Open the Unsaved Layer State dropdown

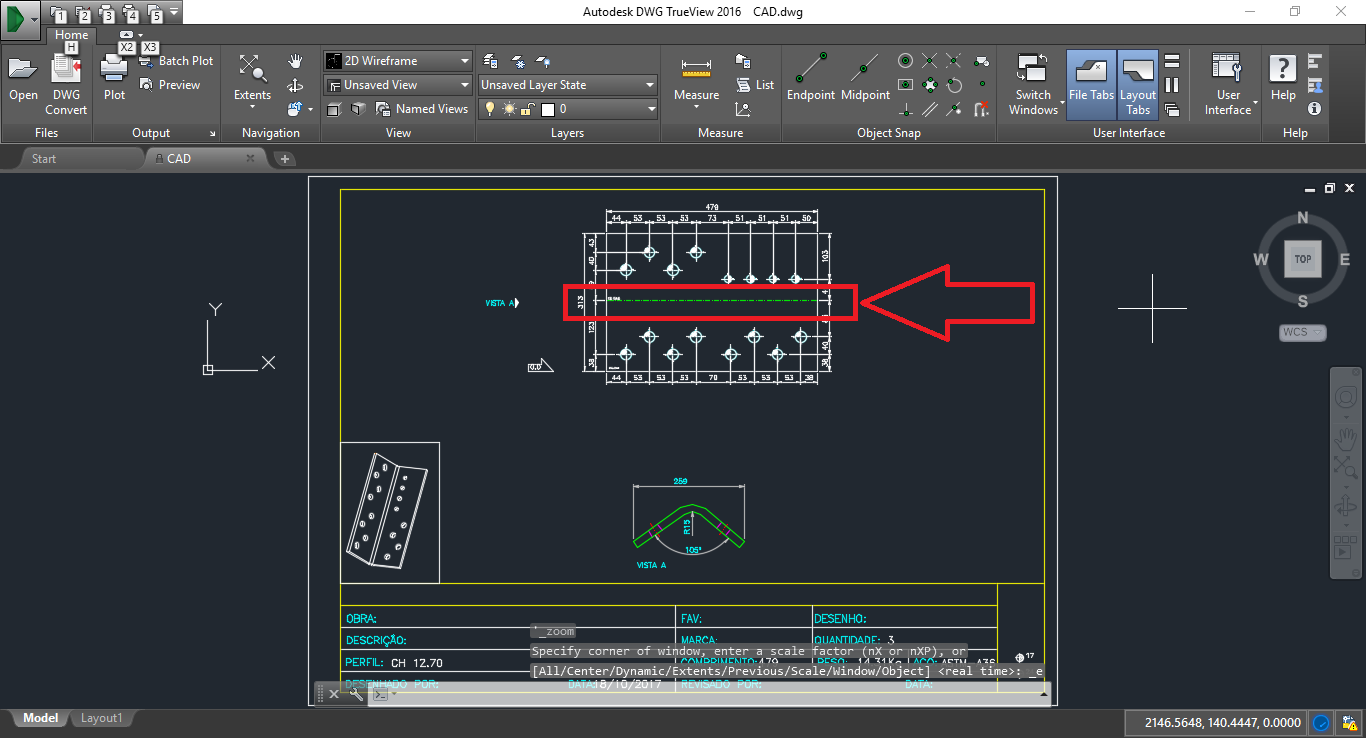coord(650,85)
